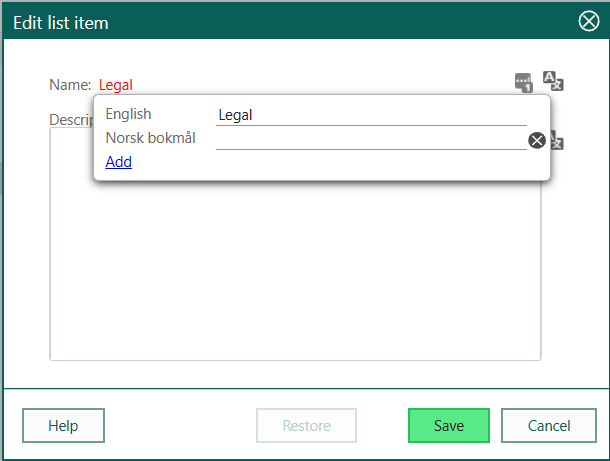Select the red Legal name value
610x461 pixels.
click(115, 85)
